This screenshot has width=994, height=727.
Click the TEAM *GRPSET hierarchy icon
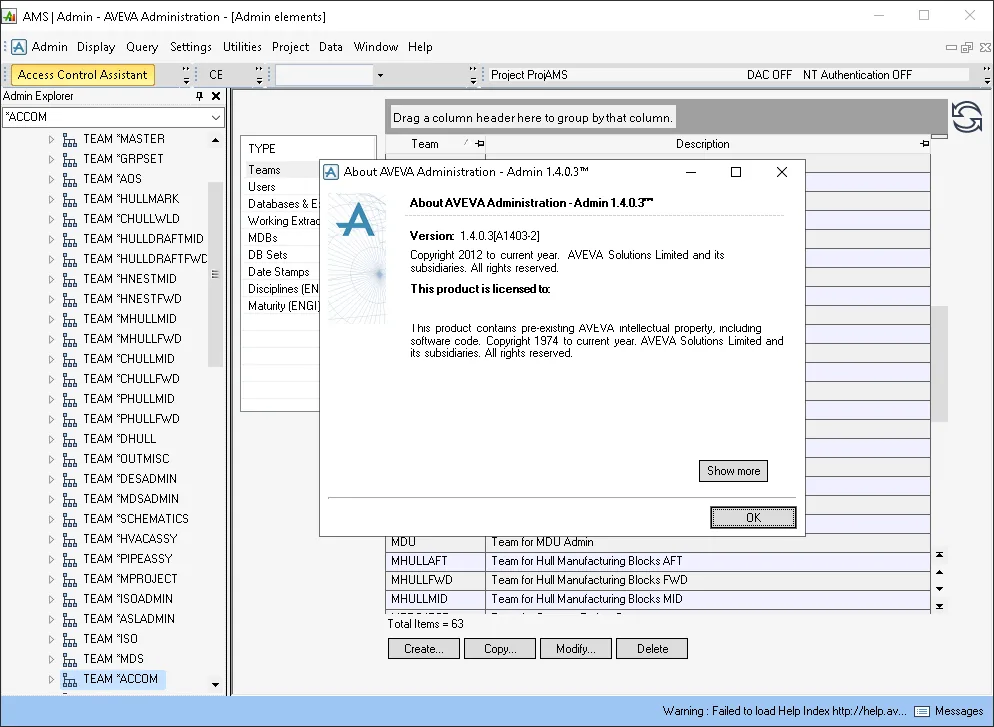(70, 159)
